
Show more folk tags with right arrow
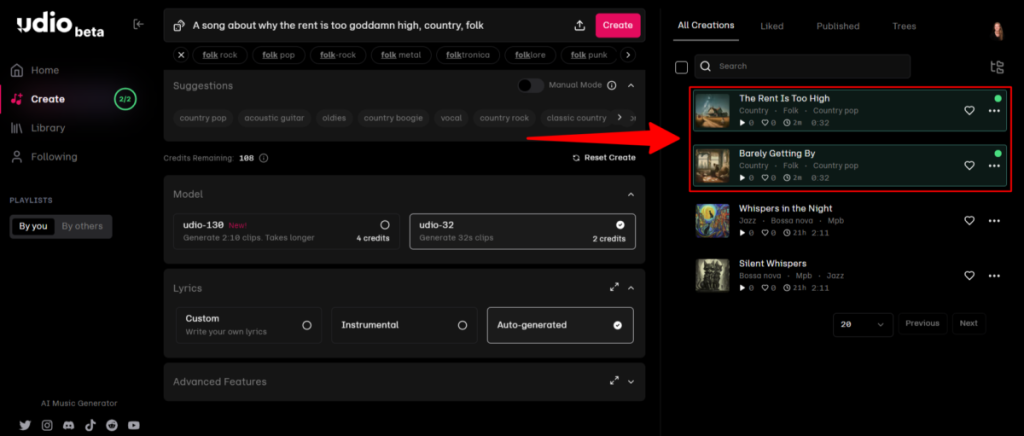tap(628, 55)
